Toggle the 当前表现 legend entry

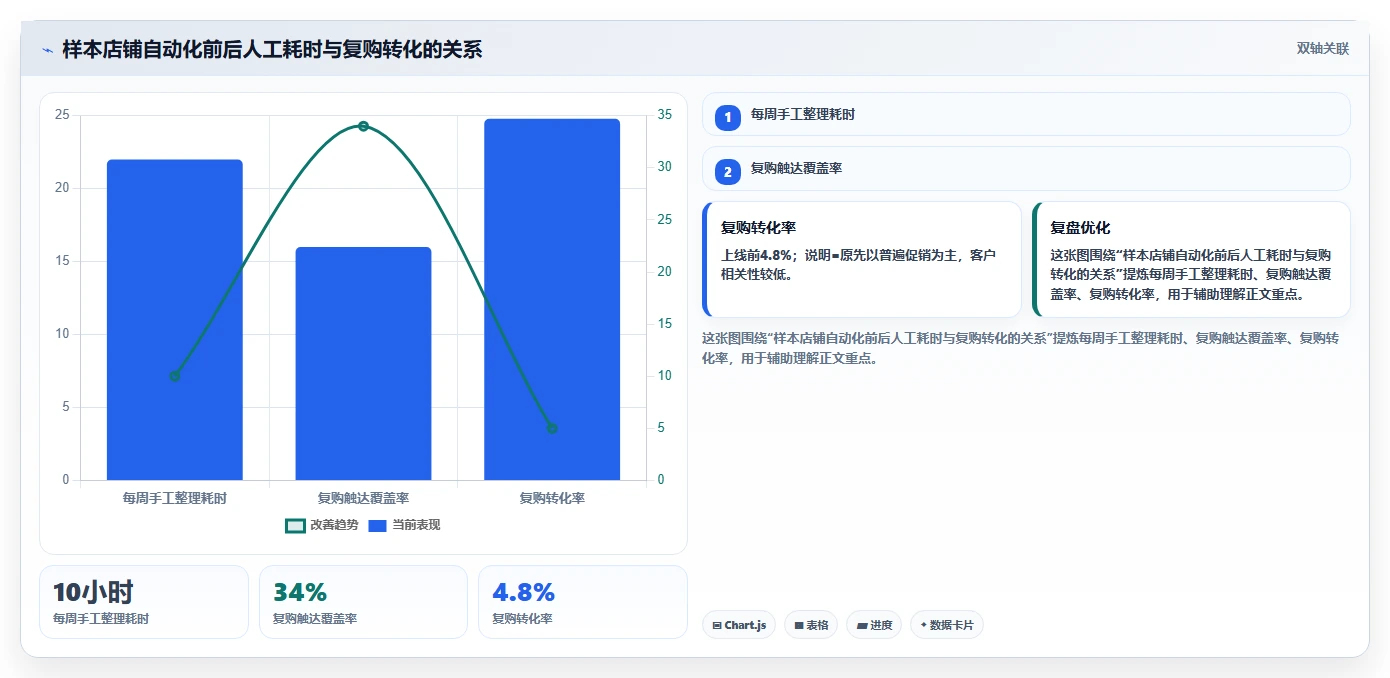click(x=404, y=525)
